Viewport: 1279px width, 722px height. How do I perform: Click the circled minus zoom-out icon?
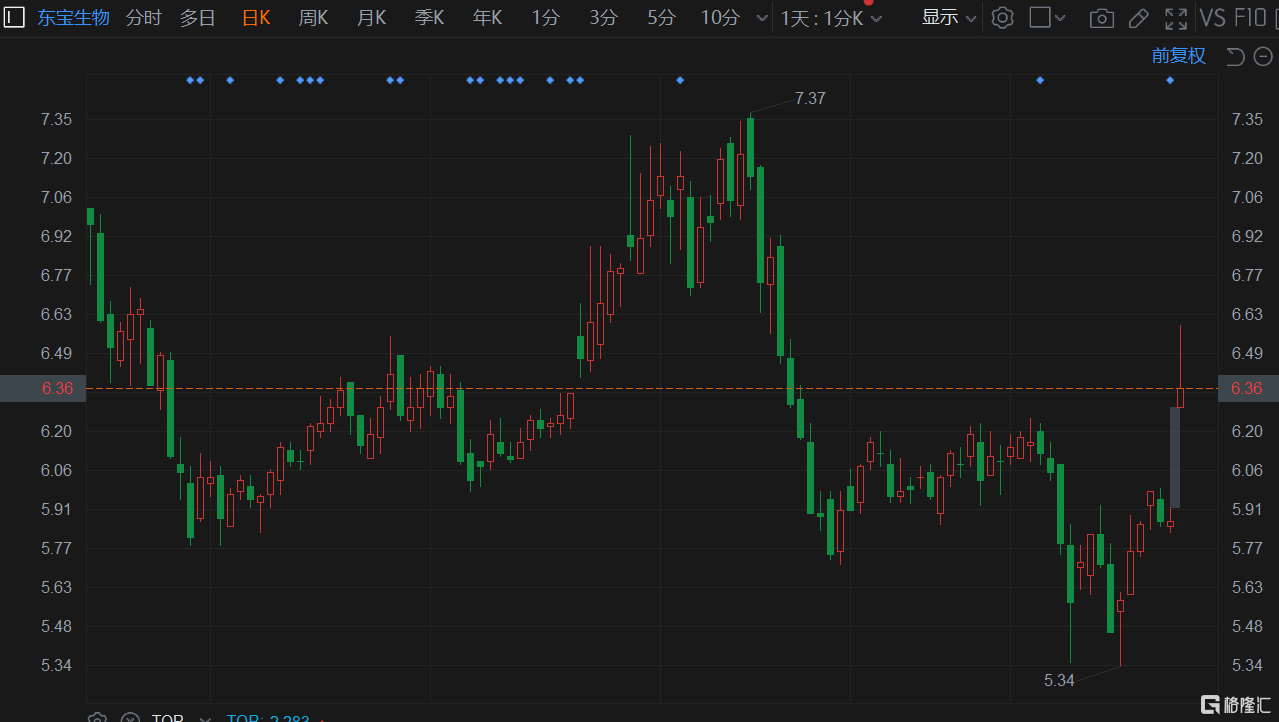click(x=1263, y=57)
